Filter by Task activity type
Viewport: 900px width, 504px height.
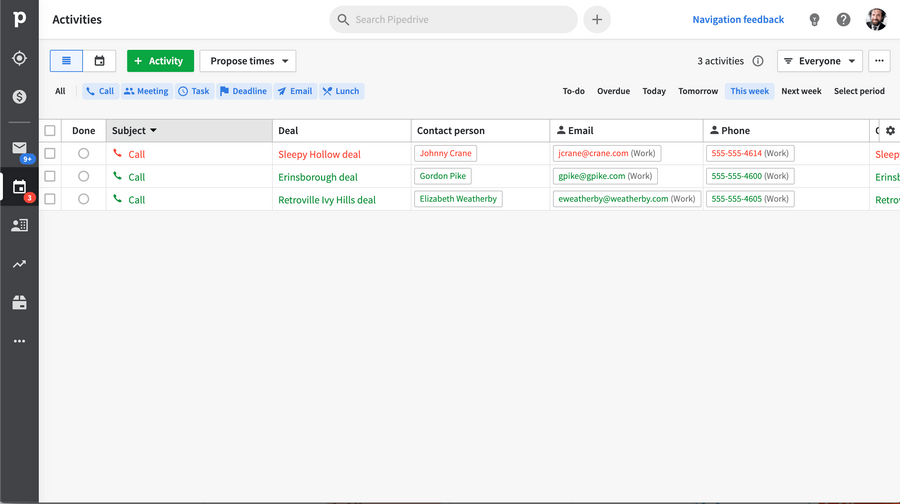194,91
